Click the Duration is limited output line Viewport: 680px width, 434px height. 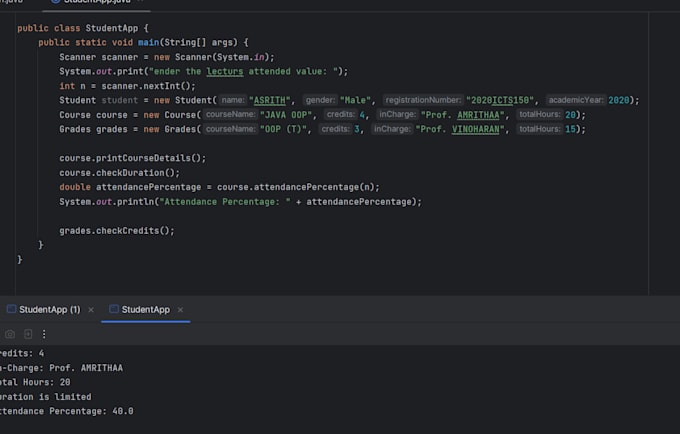pos(45,397)
